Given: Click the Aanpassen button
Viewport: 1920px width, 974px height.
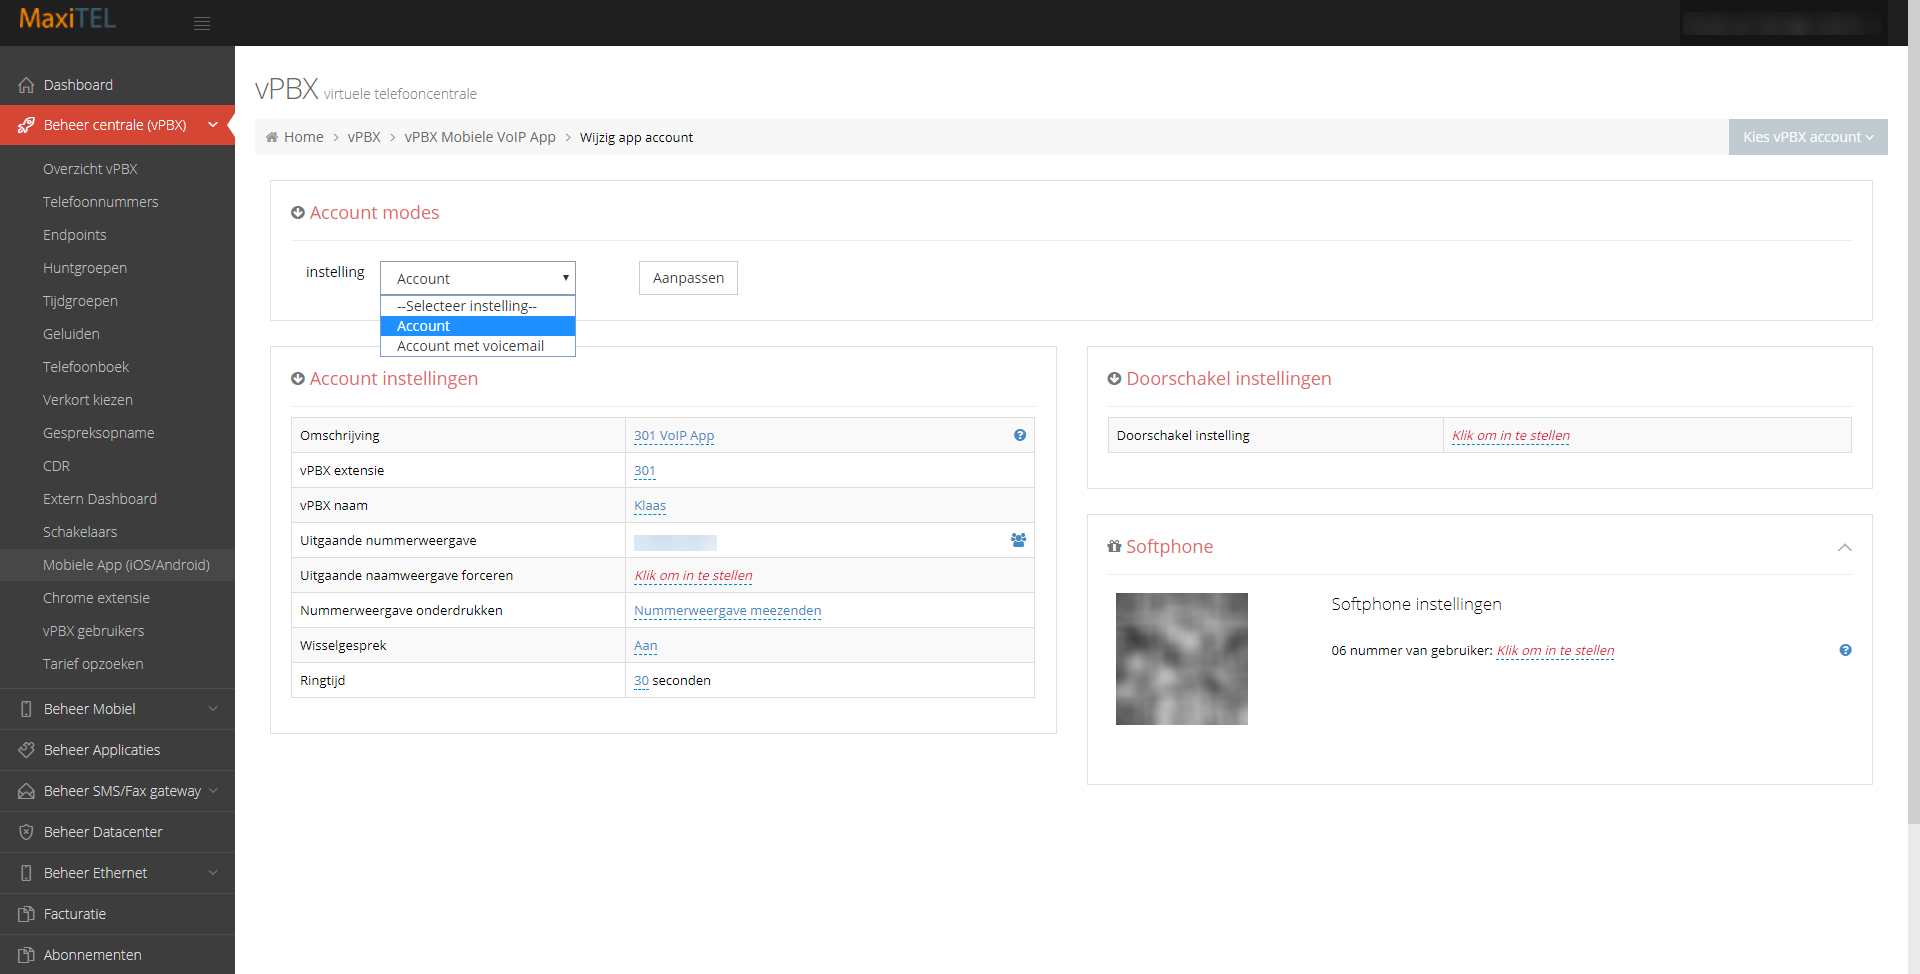Looking at the screenshot, I should point(688,278).
